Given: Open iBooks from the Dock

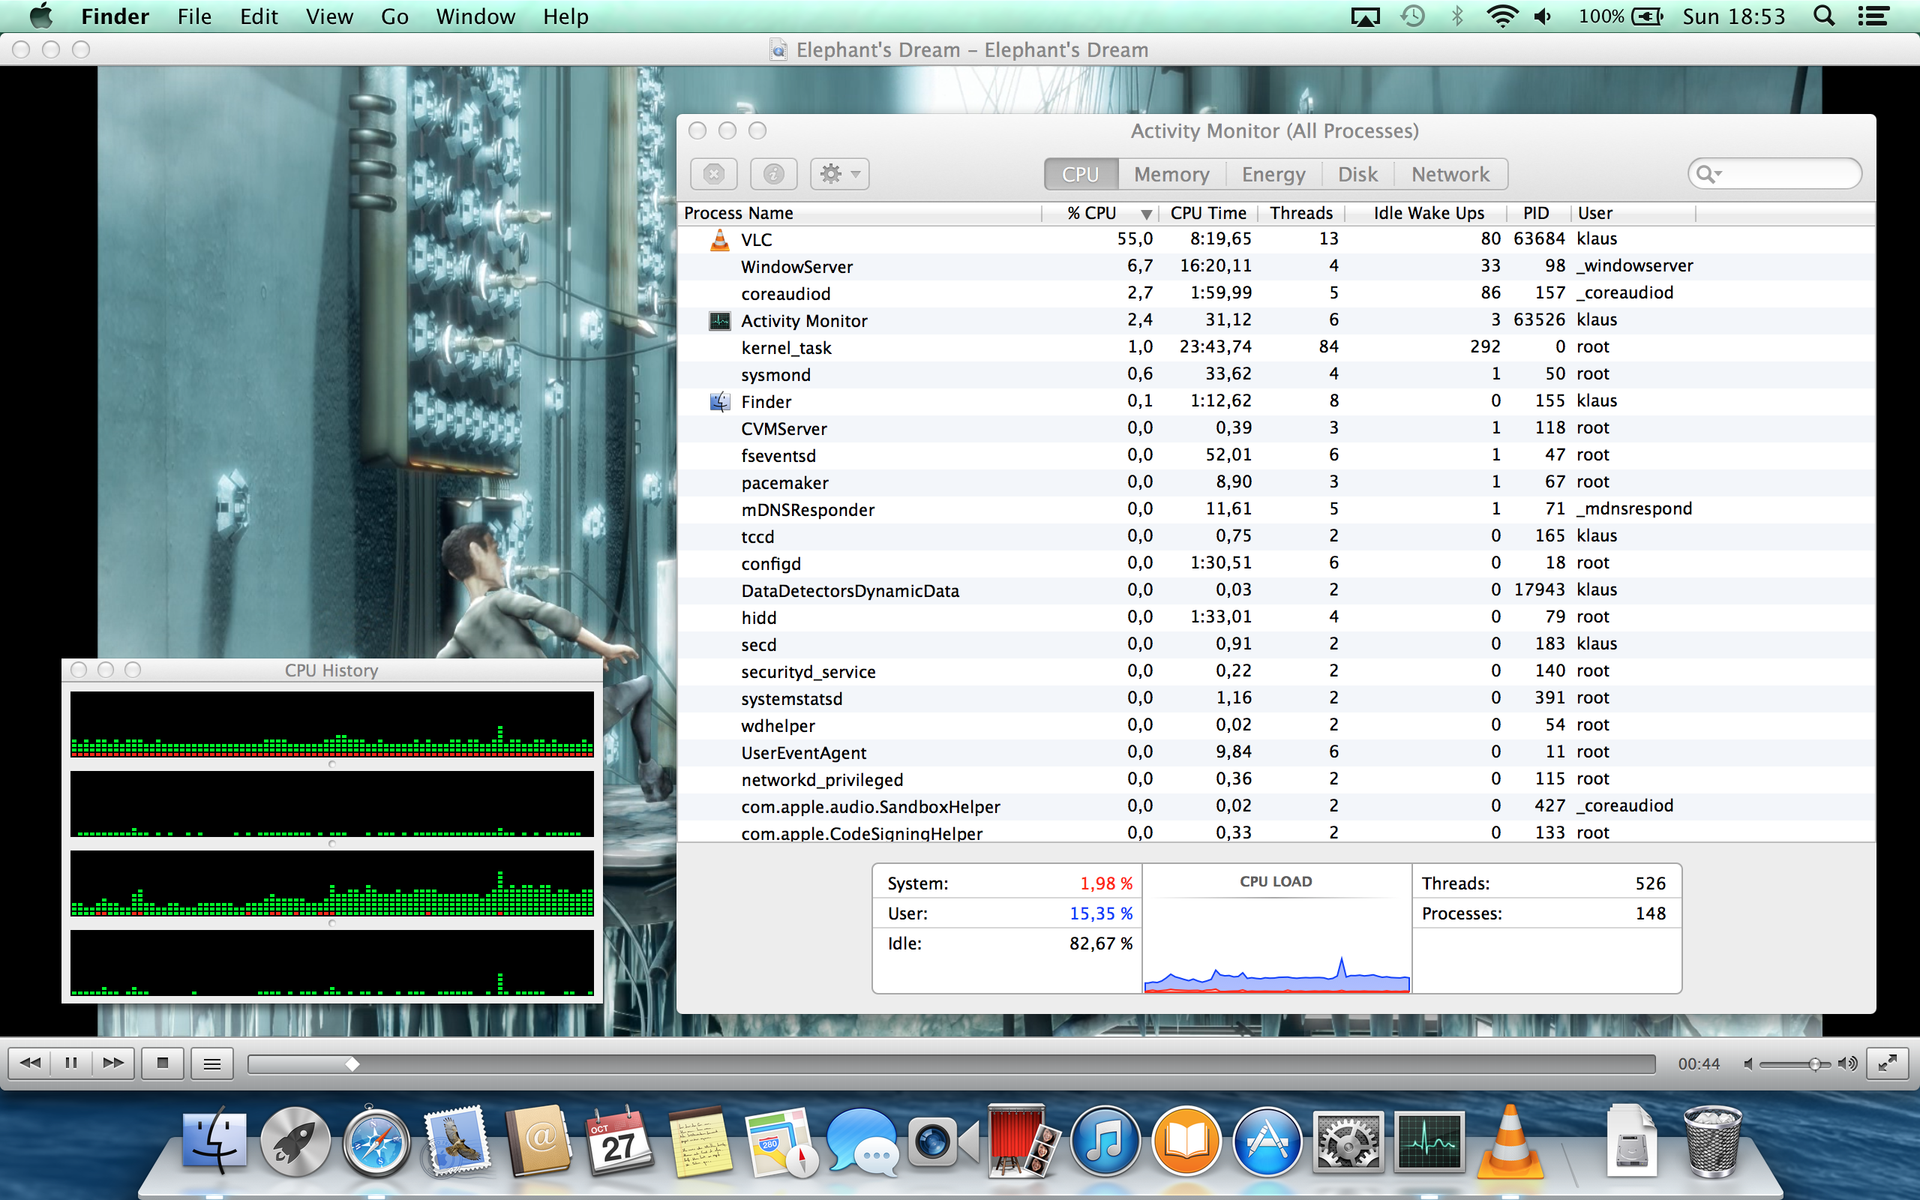Looking at the screenshot, I should pyautogui.click(x=1186, y=1142).
